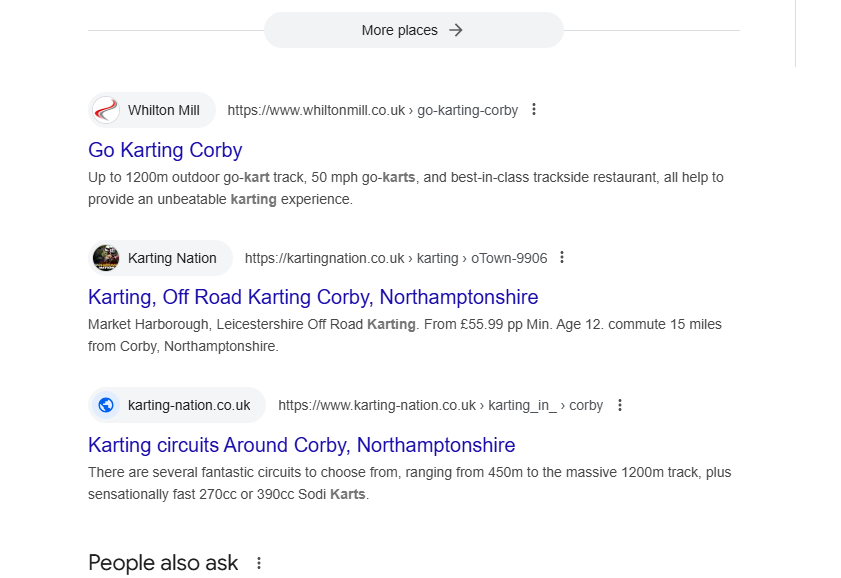Image resolution: width=841 pixels, height=578 pixels.
Task: Click the More places button
Action: pyautogui.click(x=414, y=30)
